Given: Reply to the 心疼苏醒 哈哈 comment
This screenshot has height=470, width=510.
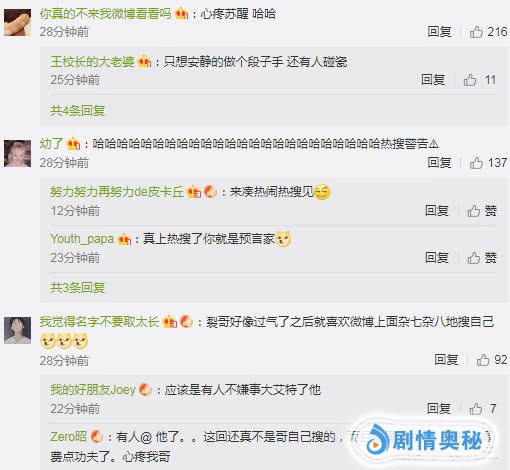Looking at the screenshot, I should [x=439, y=32].
